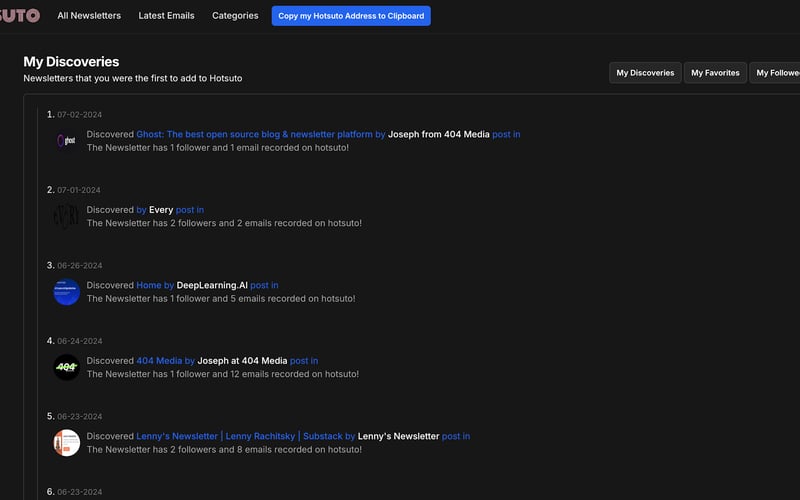This screenshot has height=500, width=800.
Task: Click 'Newsletters that you were the first' subtitle
Action: pyautogui.click(x=133, y=78)
